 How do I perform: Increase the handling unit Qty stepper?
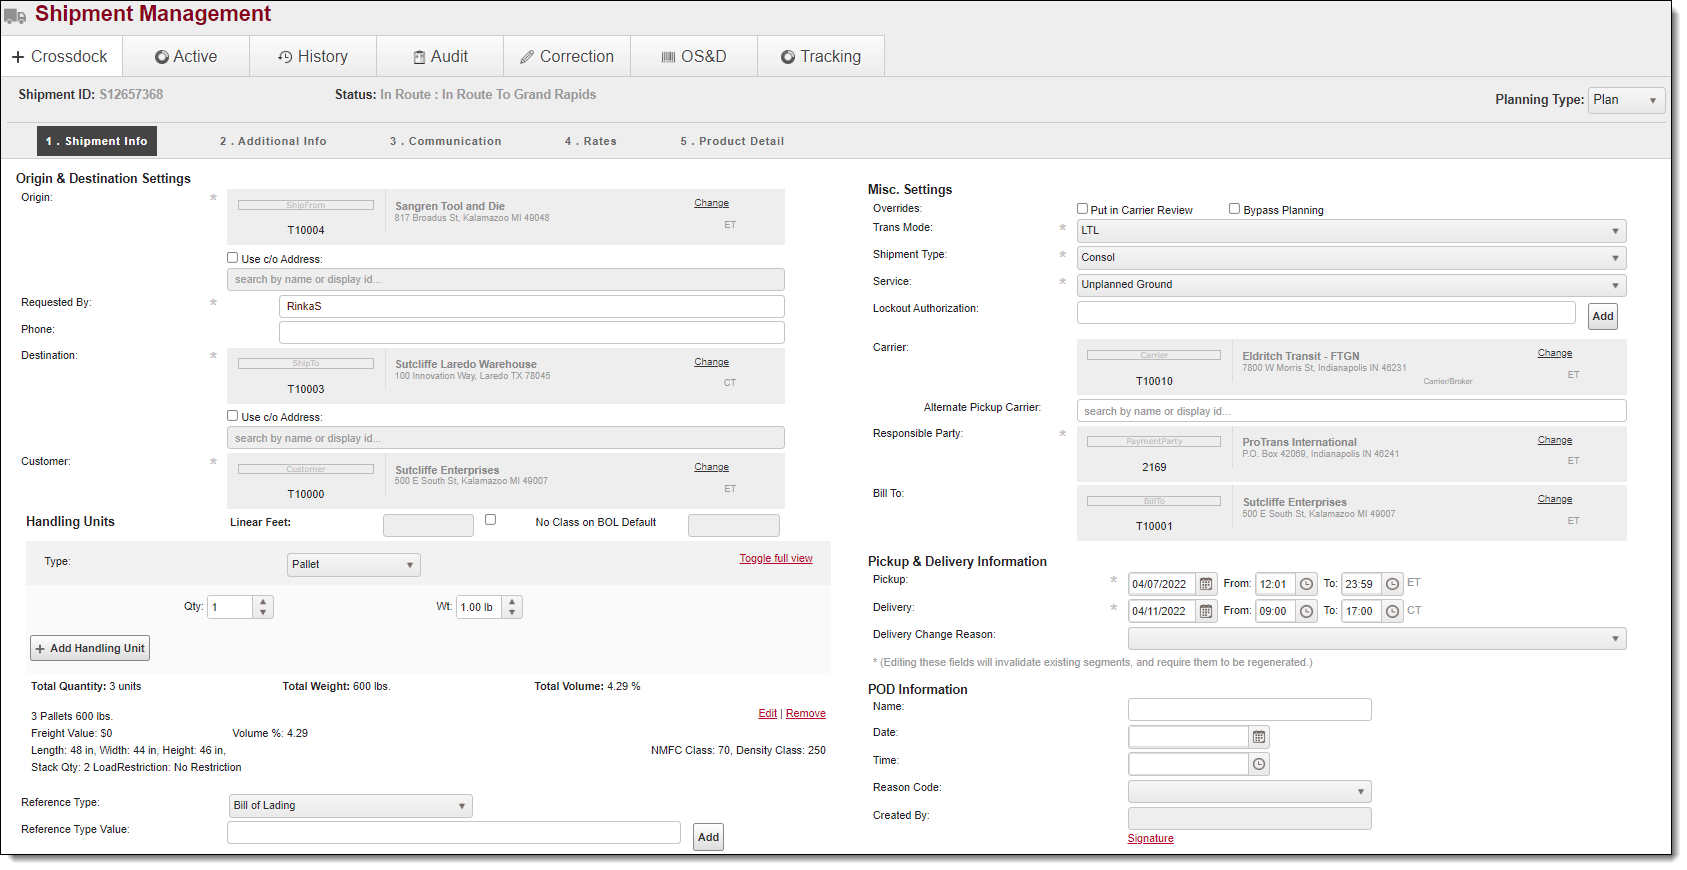[x=263, y=602]
